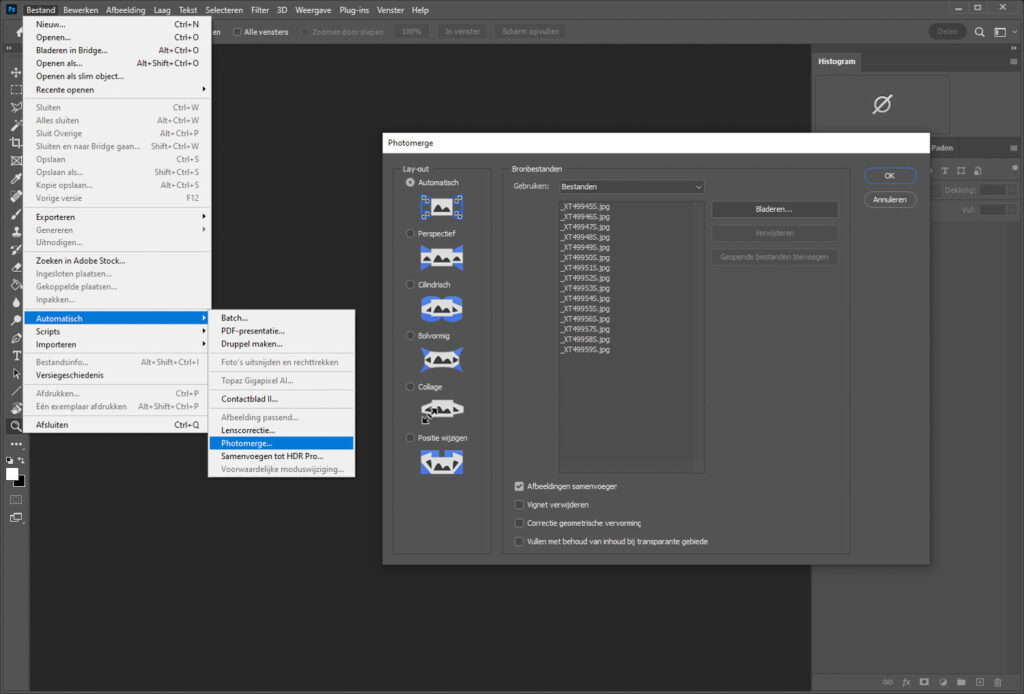Select the Type tool
This screenshot has height=694, width=1024.
tap(16, 356)
